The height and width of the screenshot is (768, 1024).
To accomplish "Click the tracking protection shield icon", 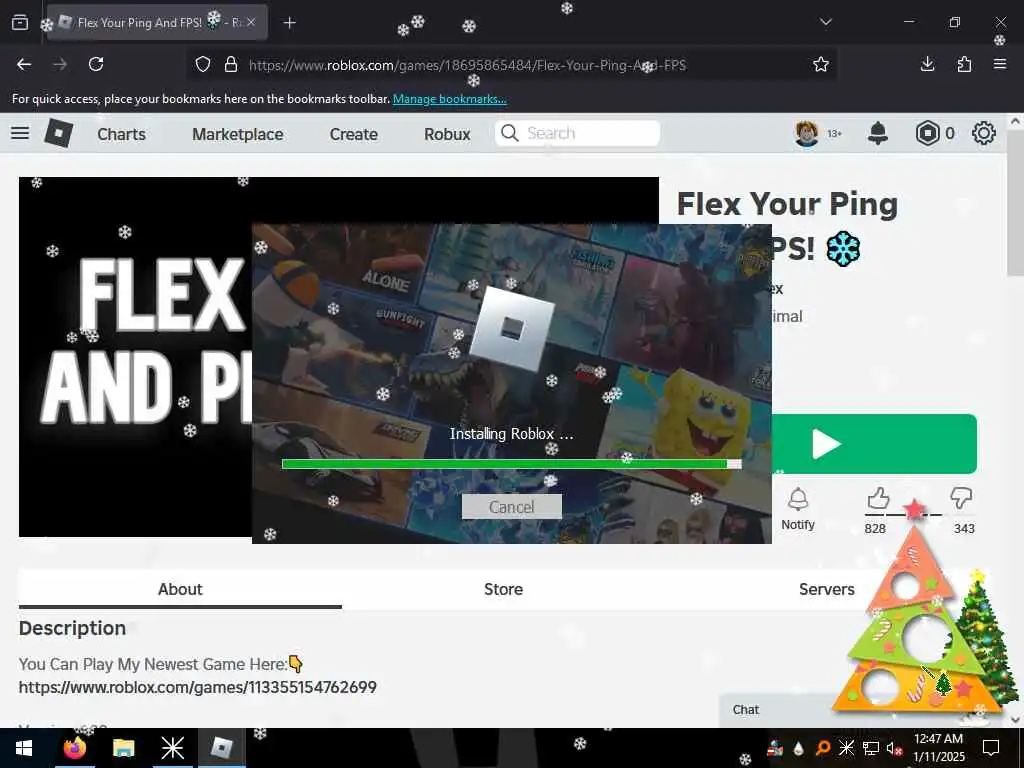I will pyautogui.click(x=203, y=64).
